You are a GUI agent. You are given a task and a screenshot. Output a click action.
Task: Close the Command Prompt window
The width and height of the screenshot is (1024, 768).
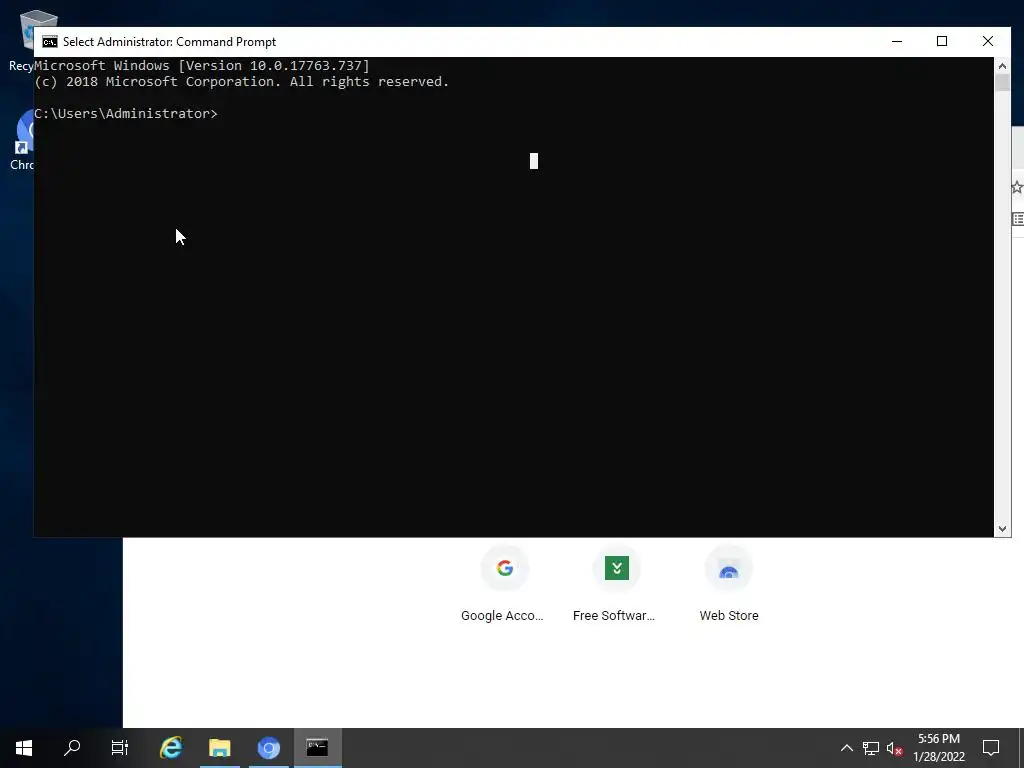(987, 41)
